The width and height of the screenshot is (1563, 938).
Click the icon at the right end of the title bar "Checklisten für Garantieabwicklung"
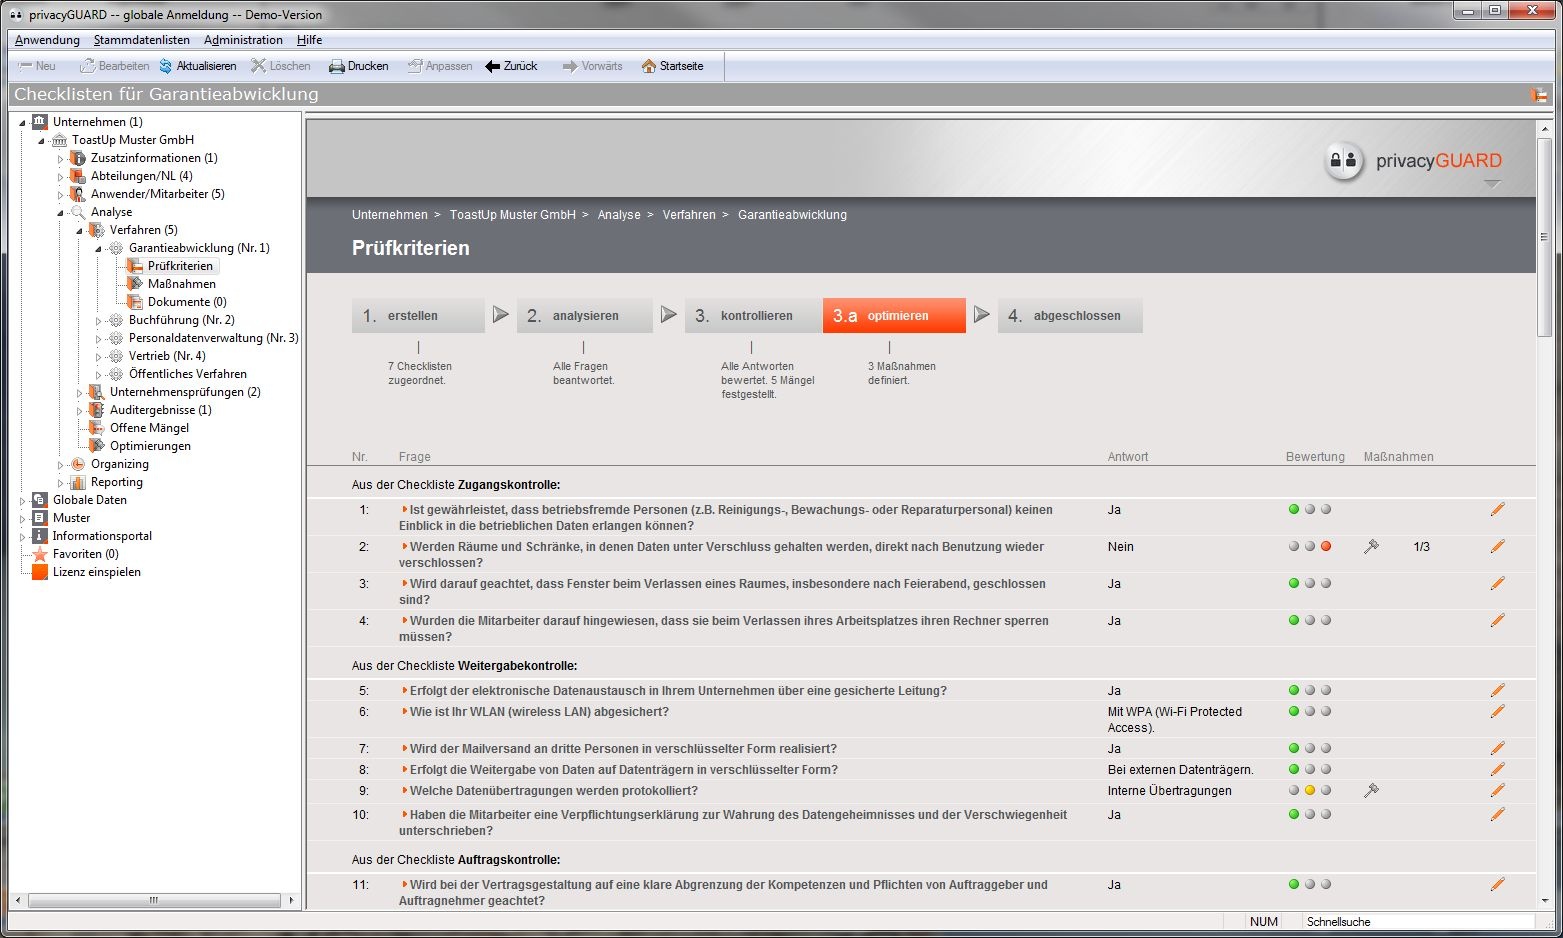point(1539,95)
